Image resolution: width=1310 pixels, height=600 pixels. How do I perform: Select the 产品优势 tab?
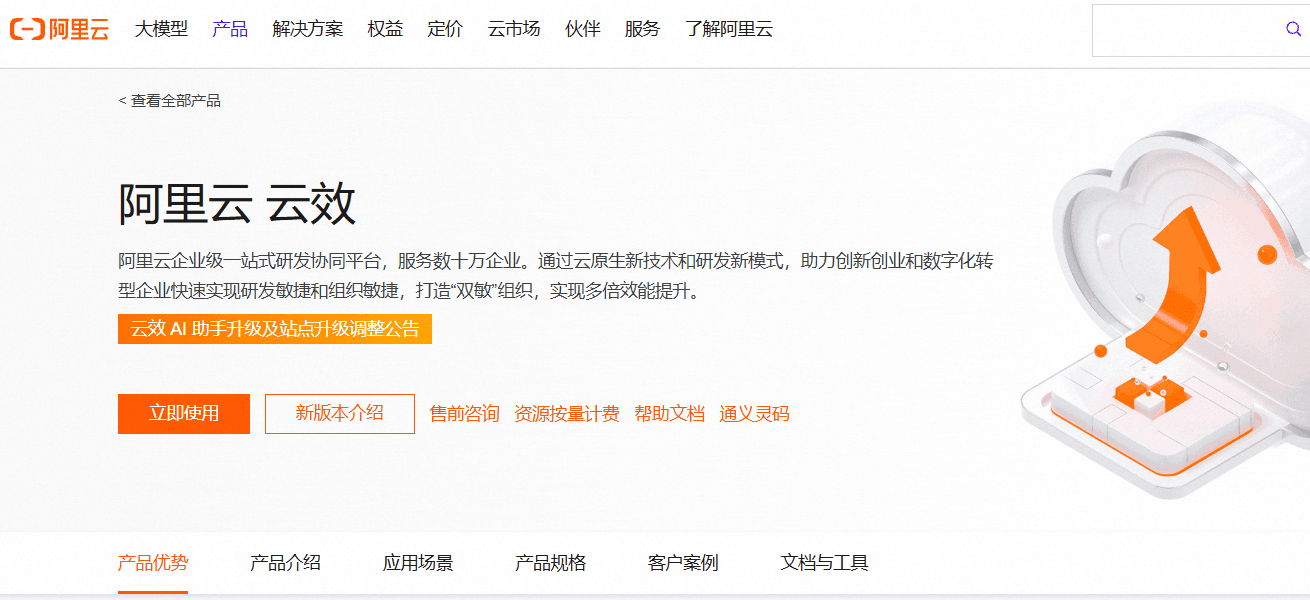[x=153, y=563]
